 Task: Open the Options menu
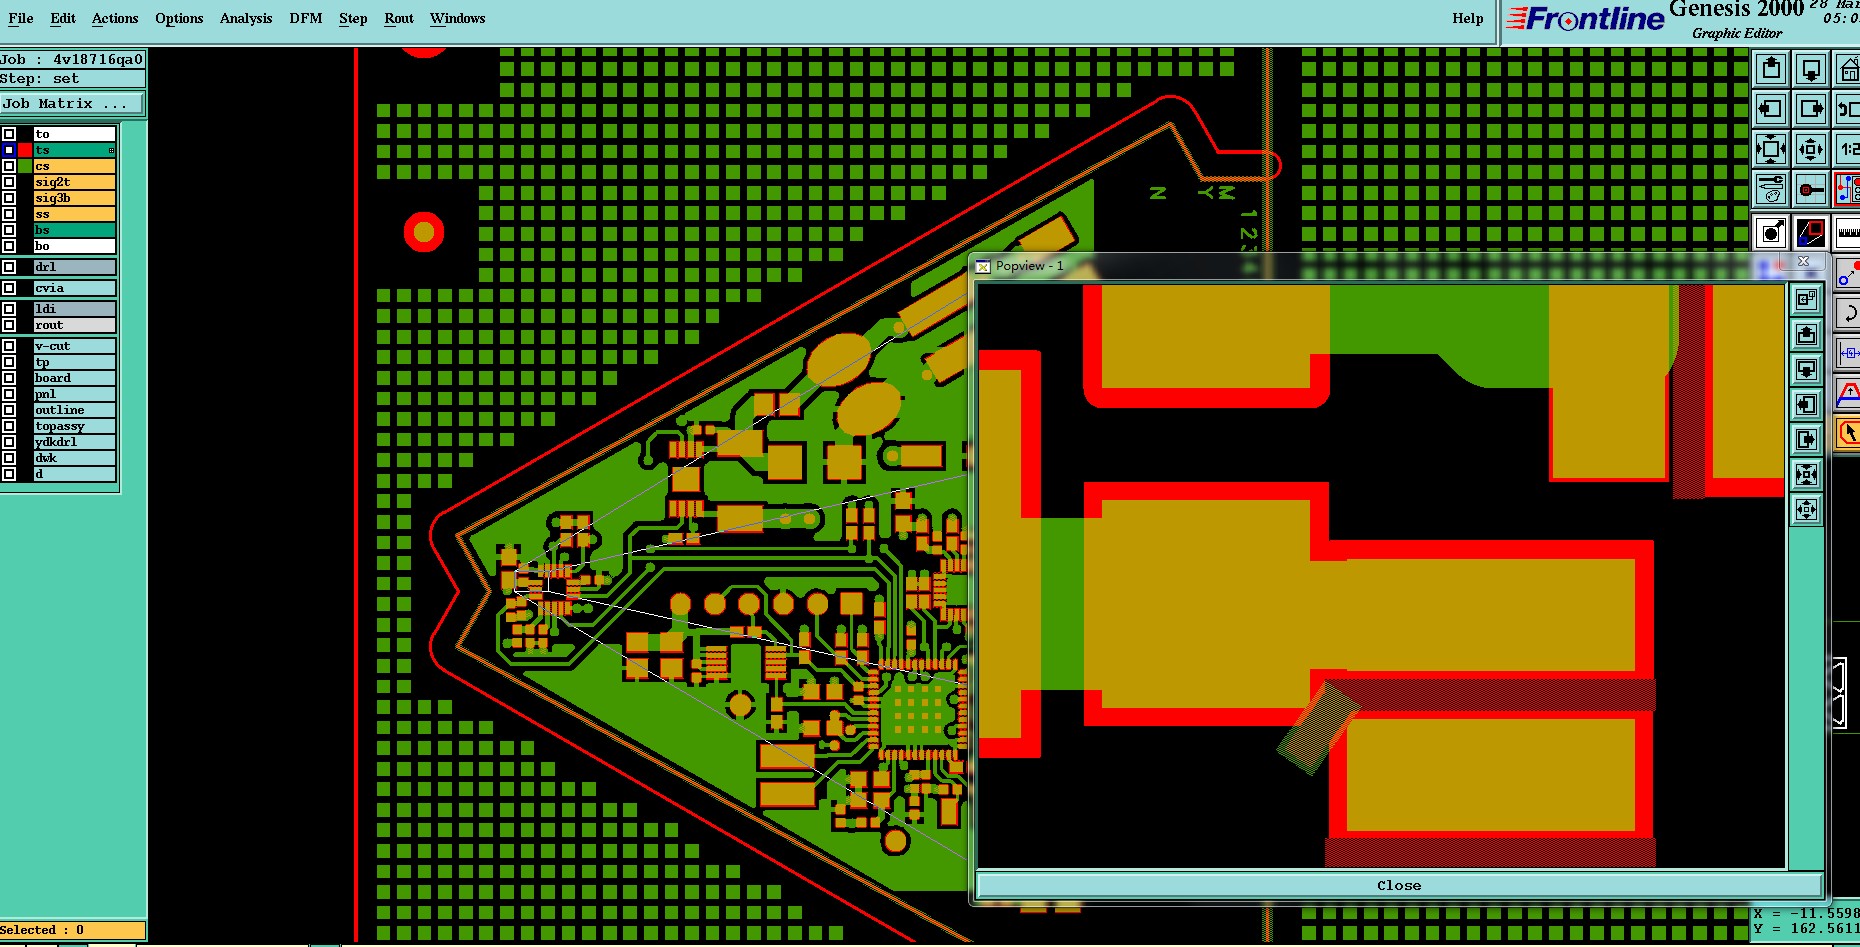click(179, 18)
